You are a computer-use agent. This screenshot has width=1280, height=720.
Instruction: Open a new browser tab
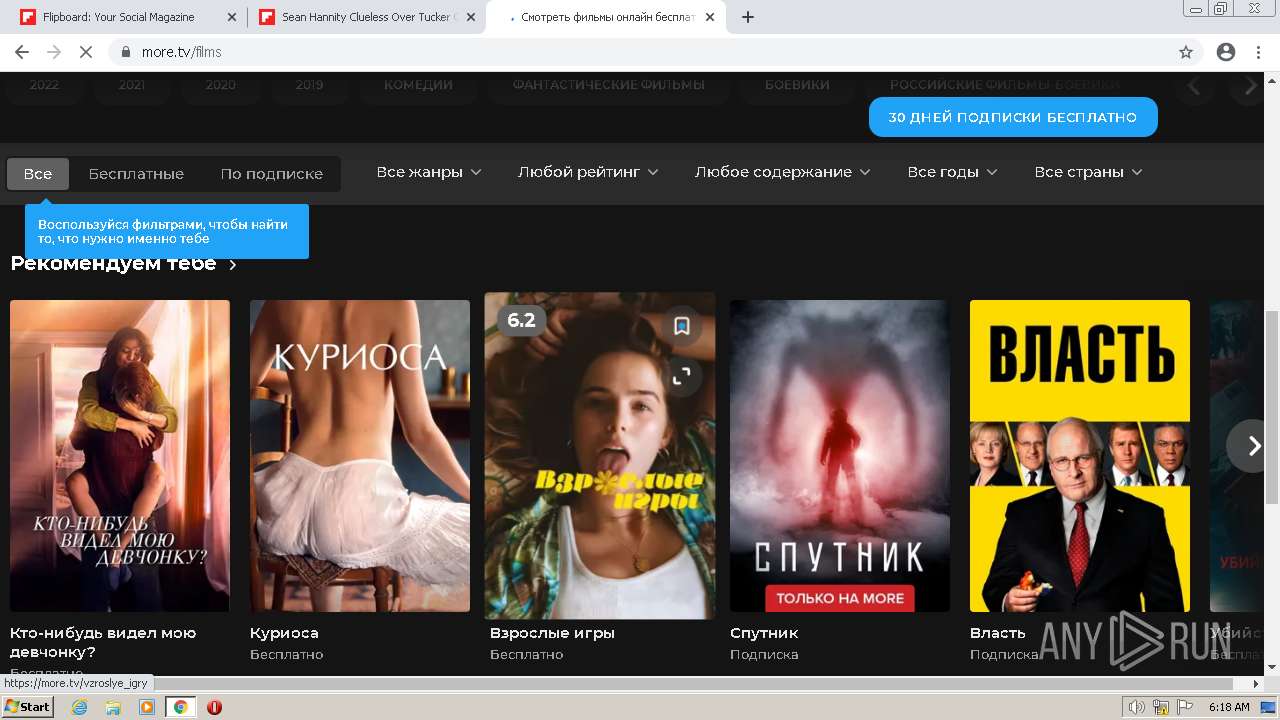tap(748, 17)
